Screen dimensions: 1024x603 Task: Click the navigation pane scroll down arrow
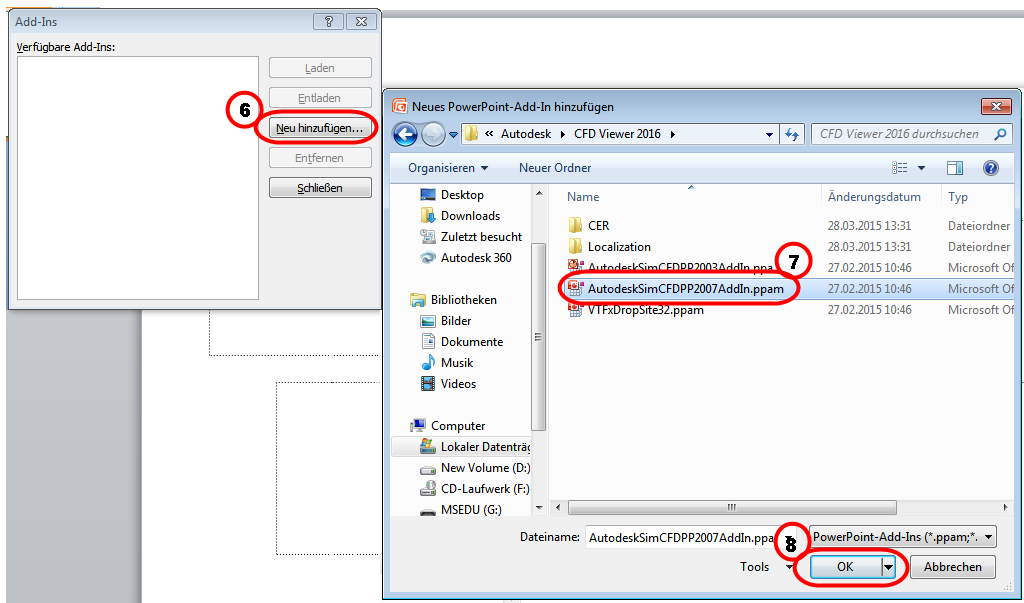(539, 508)
